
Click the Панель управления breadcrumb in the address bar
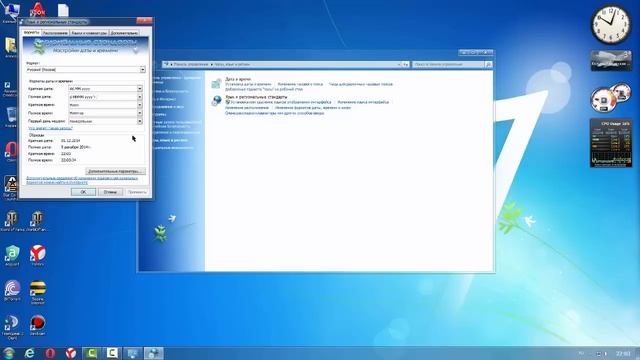pos(192,64)
